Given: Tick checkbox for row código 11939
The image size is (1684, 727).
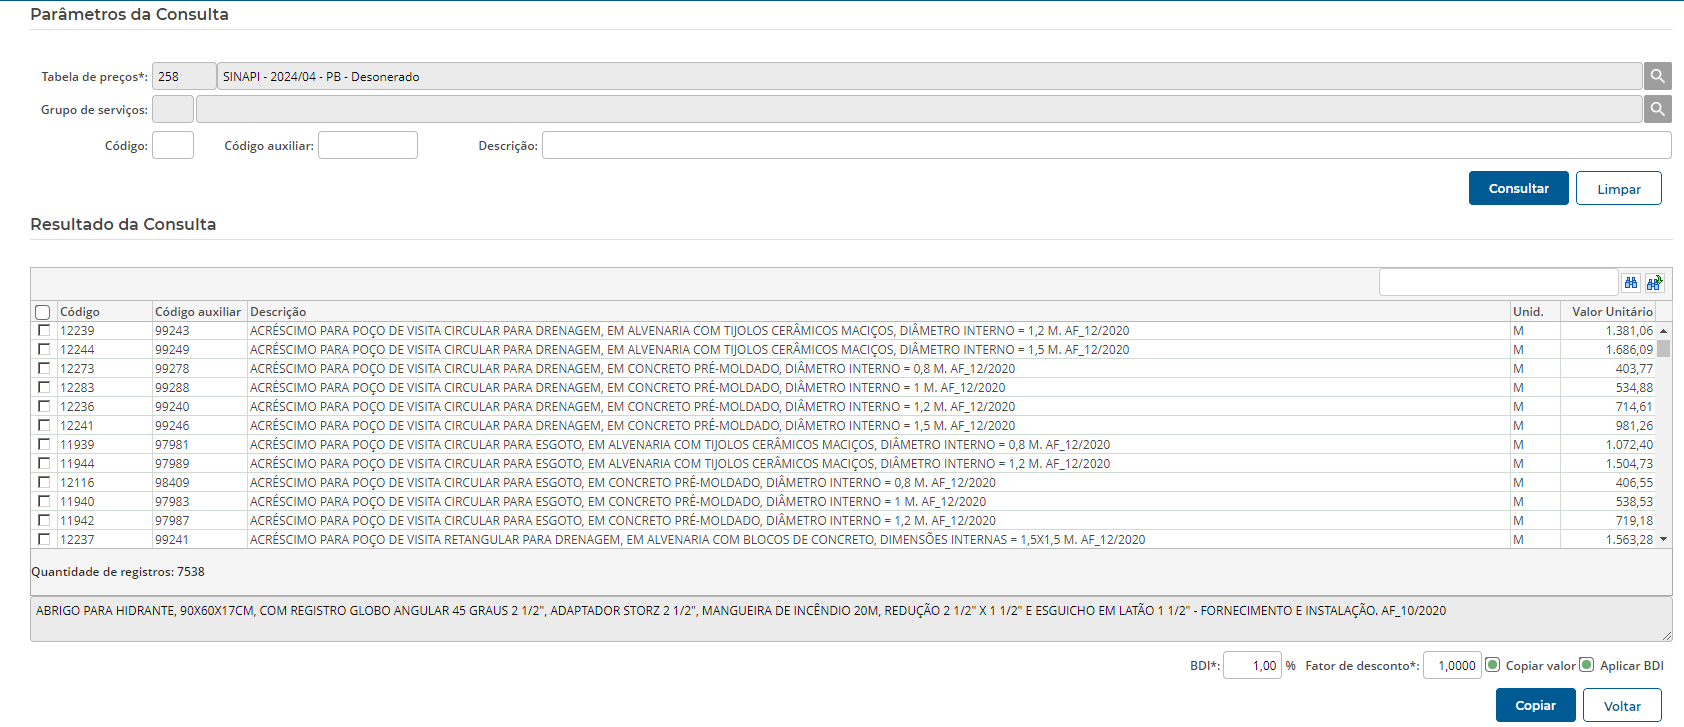Looking at the screenshot, I should tap(44, 444).
